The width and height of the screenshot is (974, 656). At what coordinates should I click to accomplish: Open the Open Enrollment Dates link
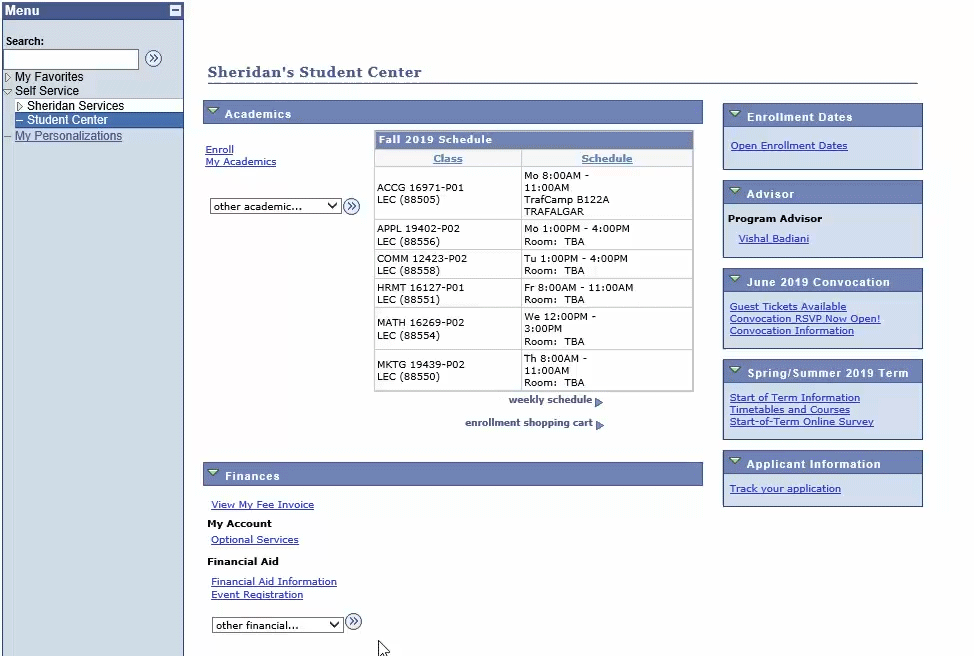pos(789,145)
